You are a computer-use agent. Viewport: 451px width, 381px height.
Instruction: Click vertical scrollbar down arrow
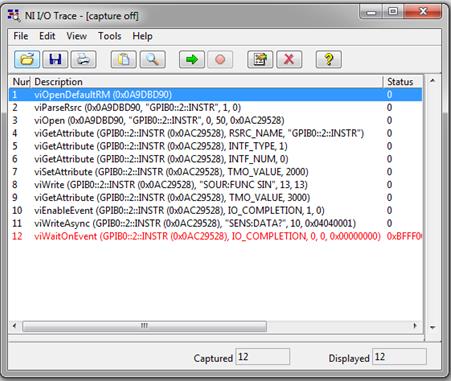[x=432, y=327]
